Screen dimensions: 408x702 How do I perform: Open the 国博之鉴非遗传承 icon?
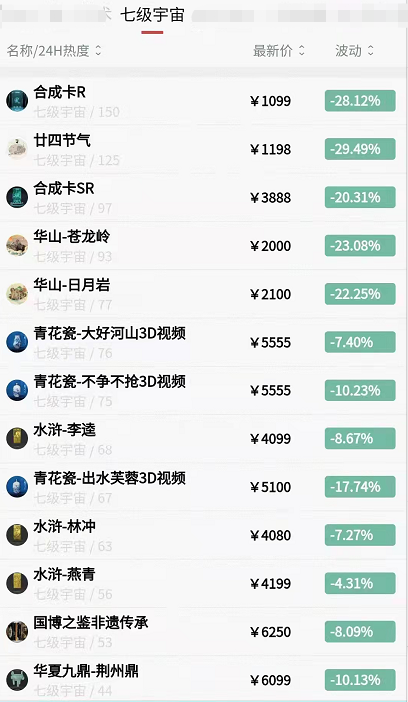[x=17, y=632]
